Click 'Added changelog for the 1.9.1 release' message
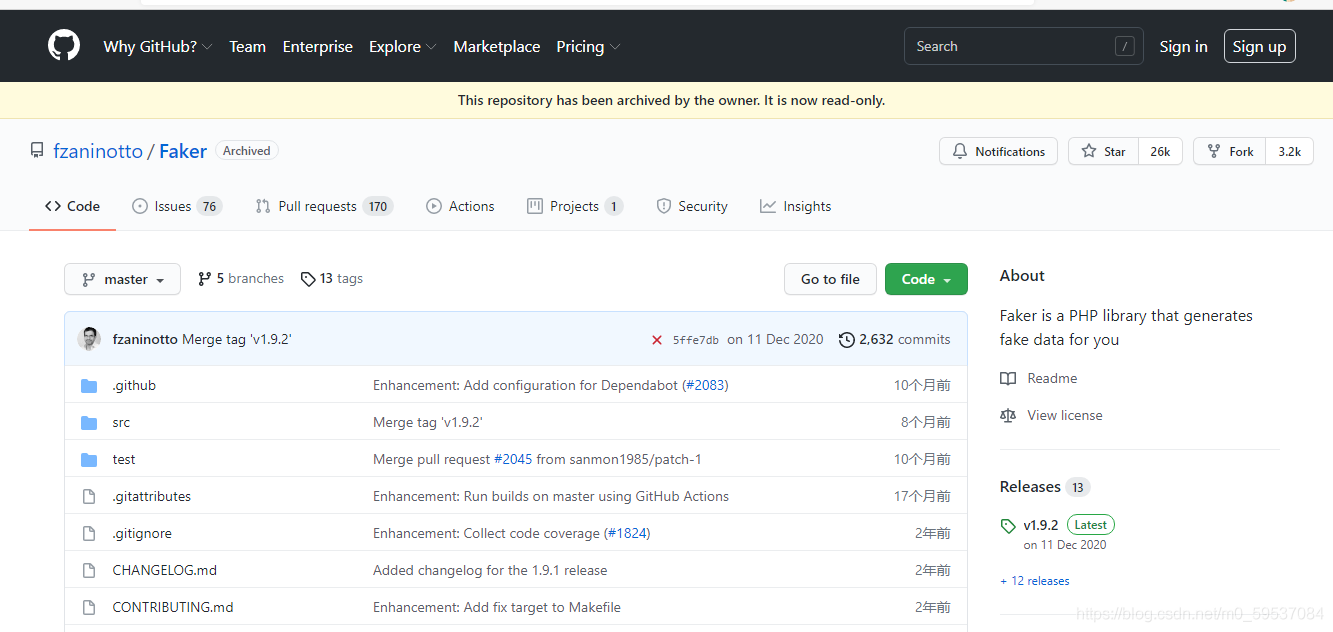This screenshot has height=632, width=1333. point(490,571)
